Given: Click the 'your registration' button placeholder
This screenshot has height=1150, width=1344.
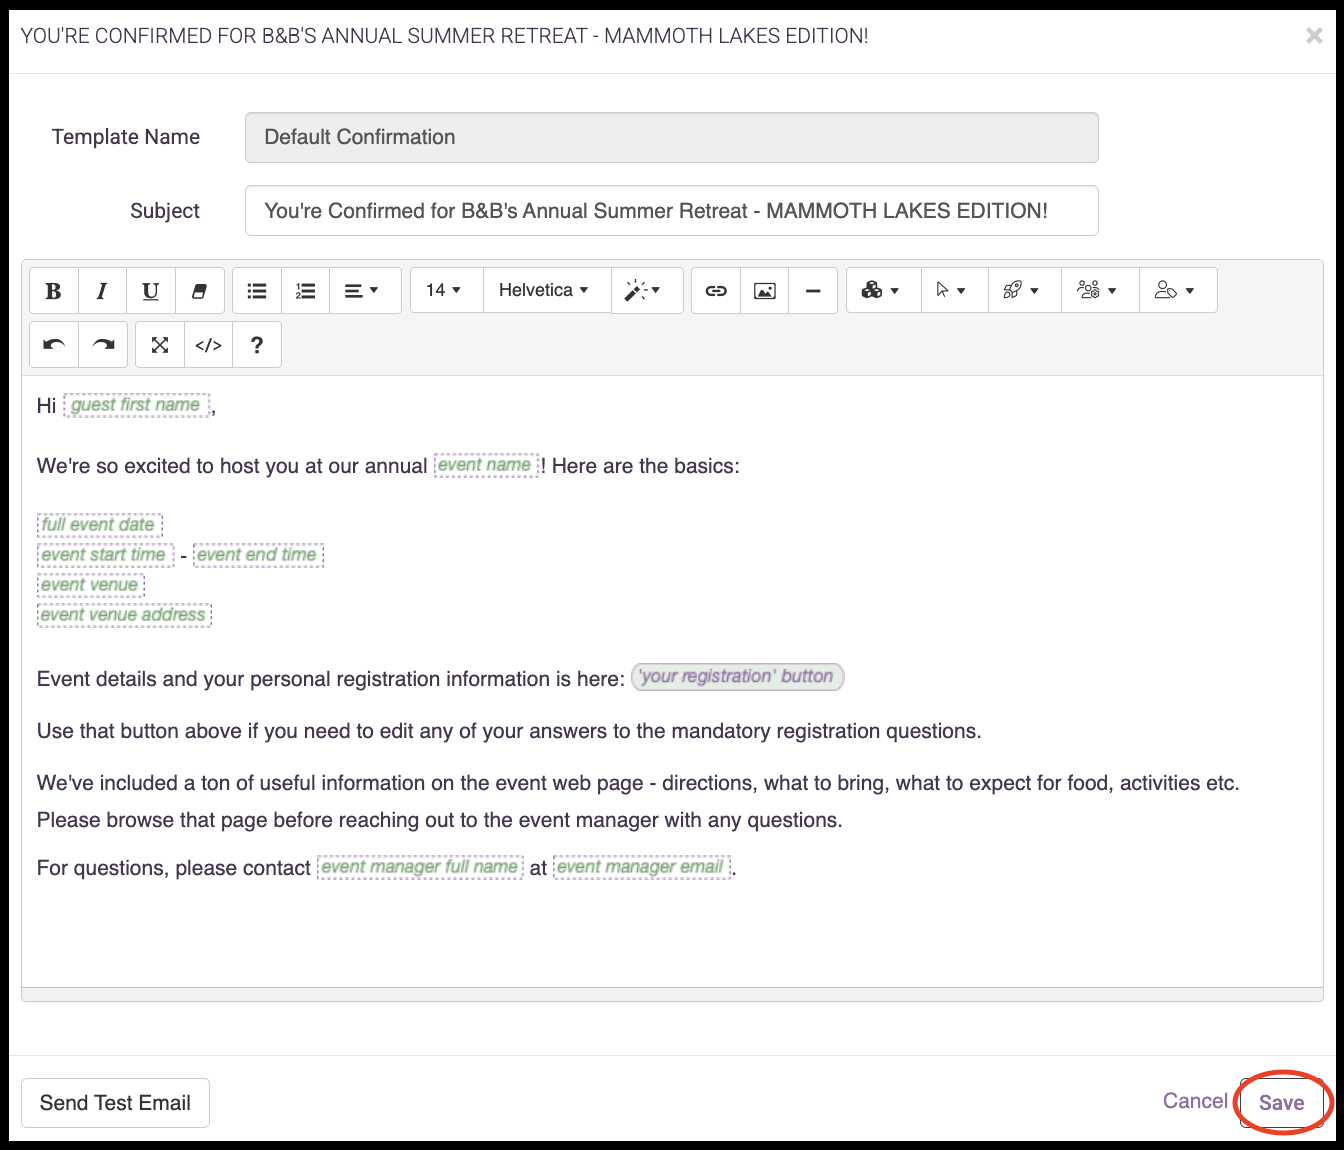Looking at the screenshot, I should click(x=738, y=677).
